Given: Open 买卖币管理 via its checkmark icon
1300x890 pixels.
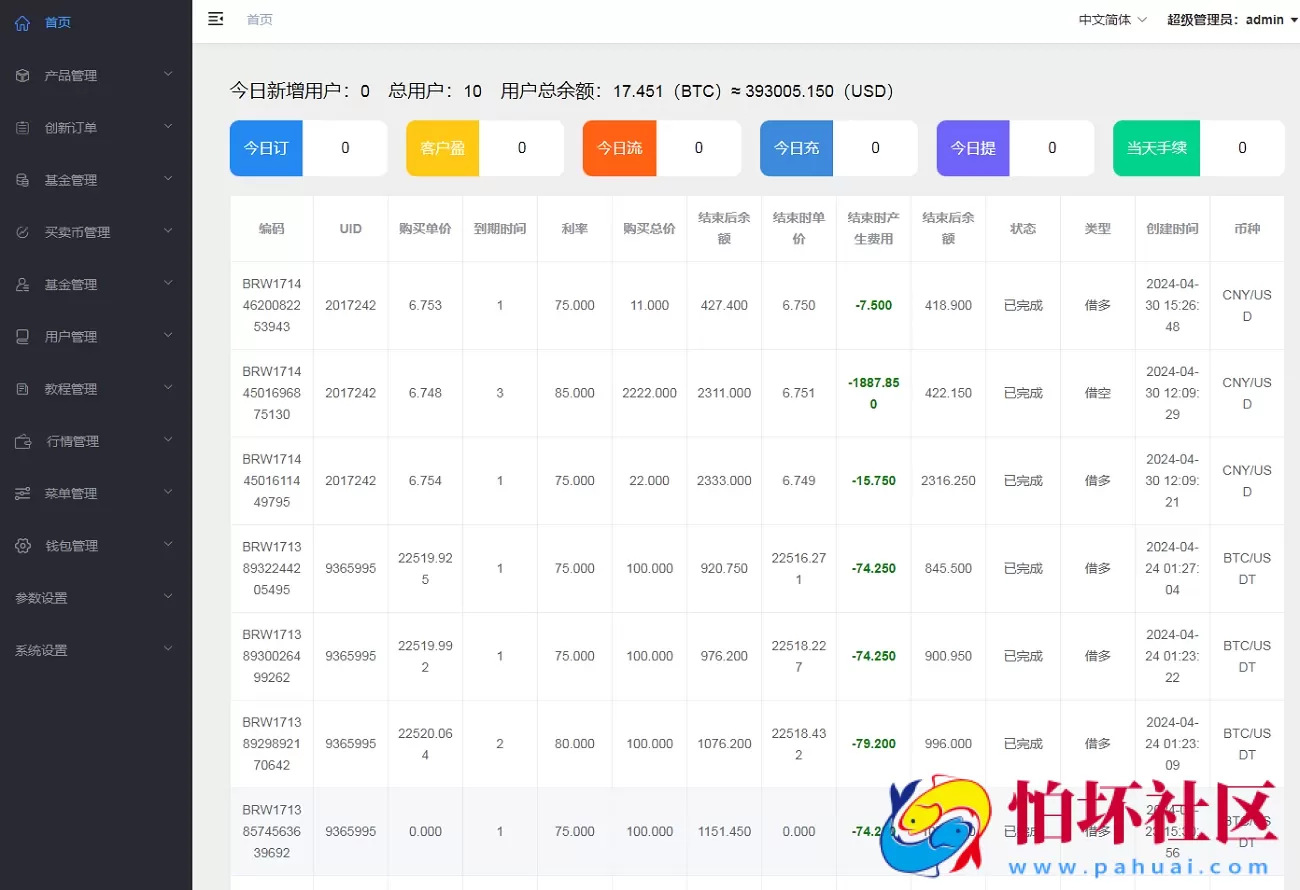Looking at the screenshot, I should (x=22, y=231).
